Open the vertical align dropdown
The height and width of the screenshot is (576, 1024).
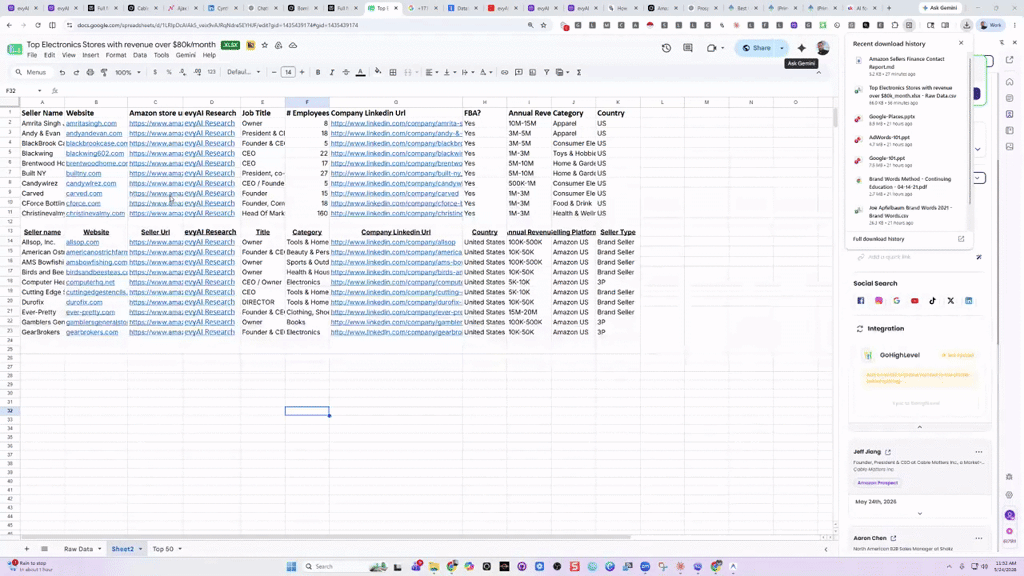pos(449,72)
